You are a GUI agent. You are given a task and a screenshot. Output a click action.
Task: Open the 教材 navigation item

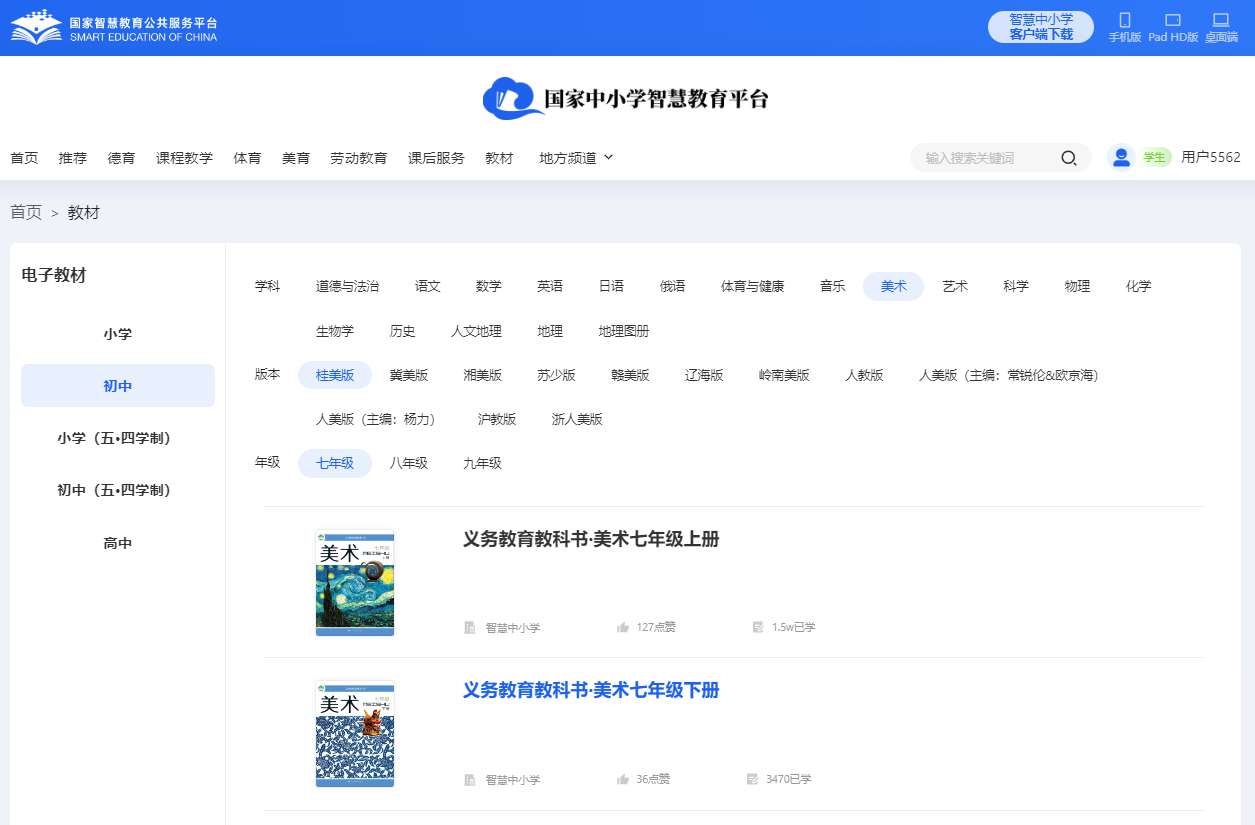(x=499, y=158)
